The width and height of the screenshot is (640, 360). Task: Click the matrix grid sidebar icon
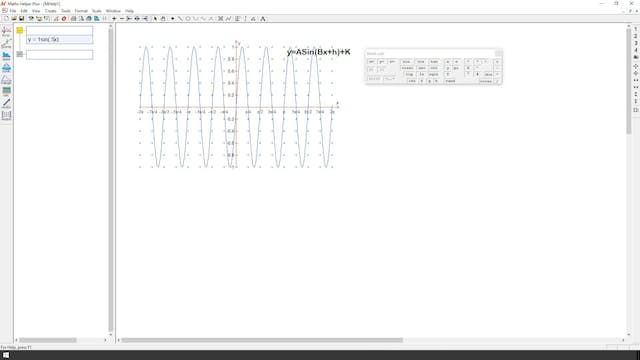click(6, 115)
